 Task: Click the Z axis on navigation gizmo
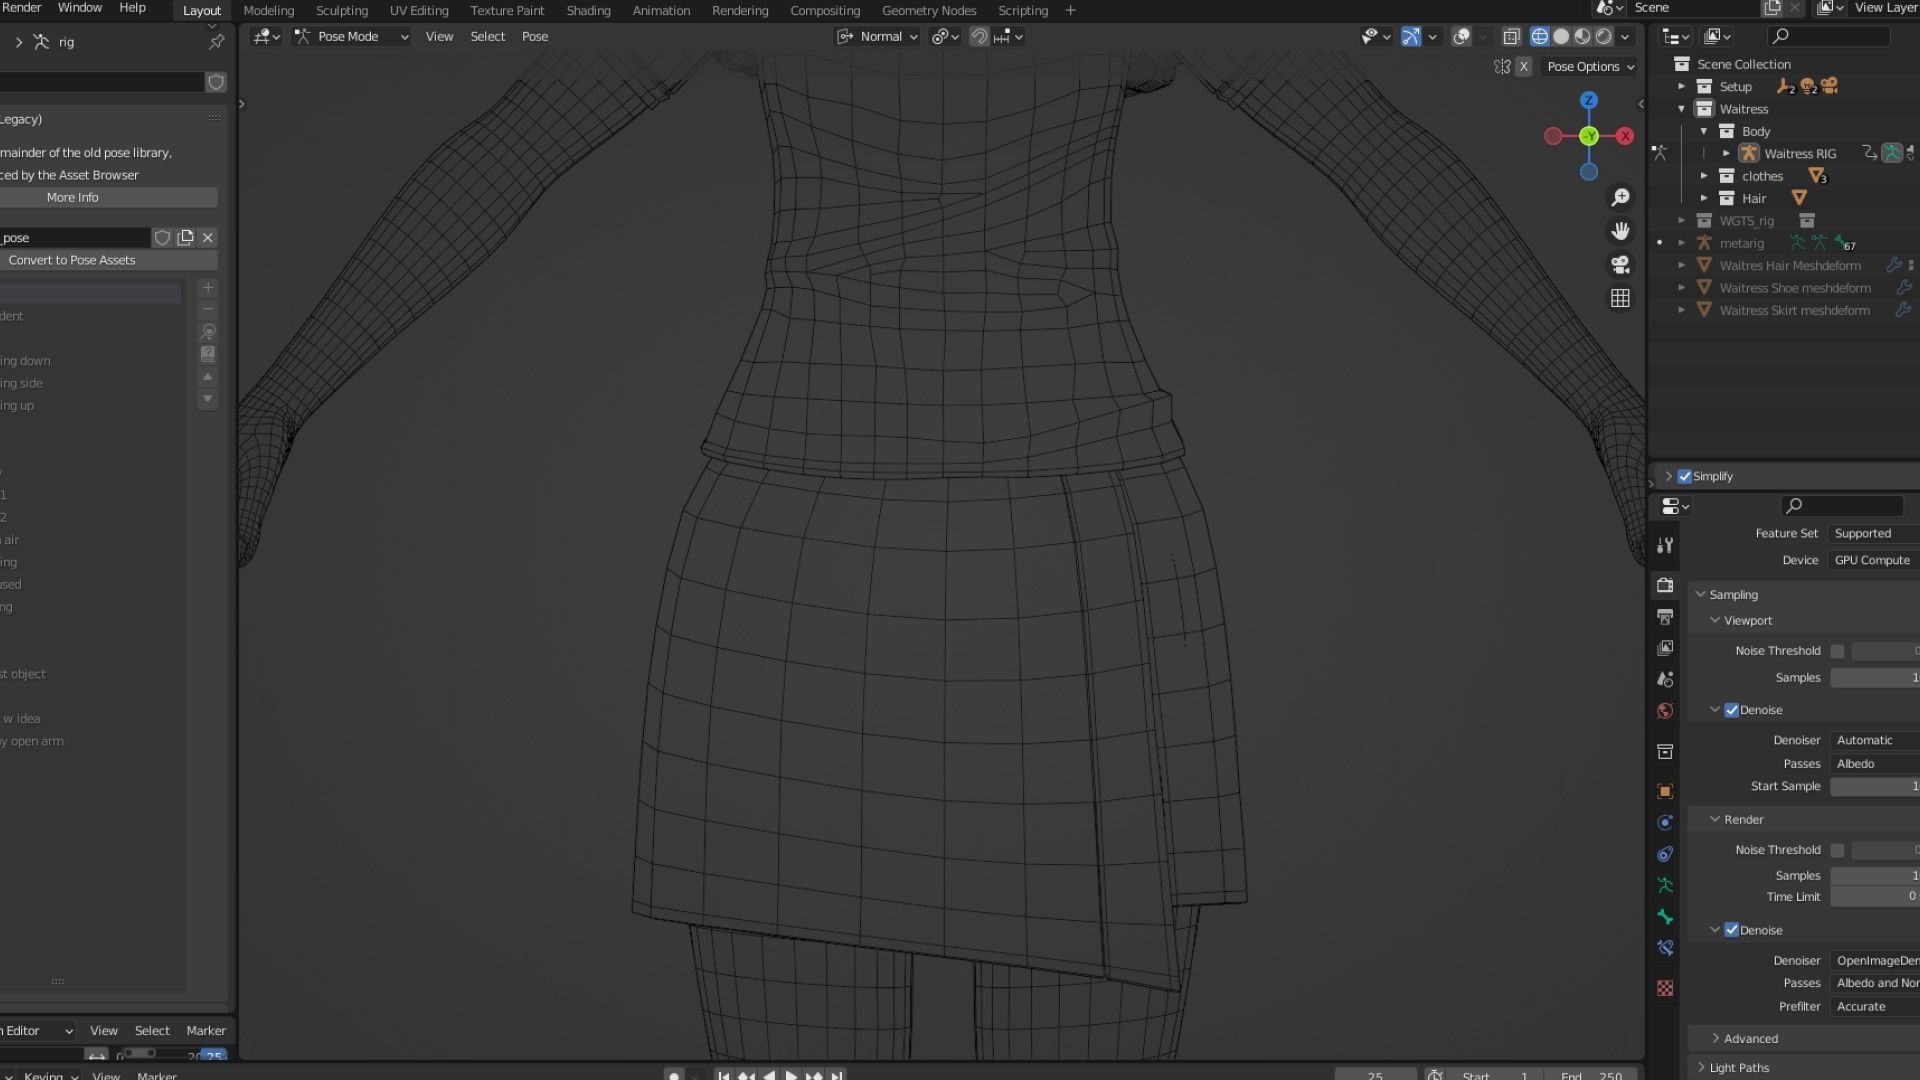click(1589, 101)
